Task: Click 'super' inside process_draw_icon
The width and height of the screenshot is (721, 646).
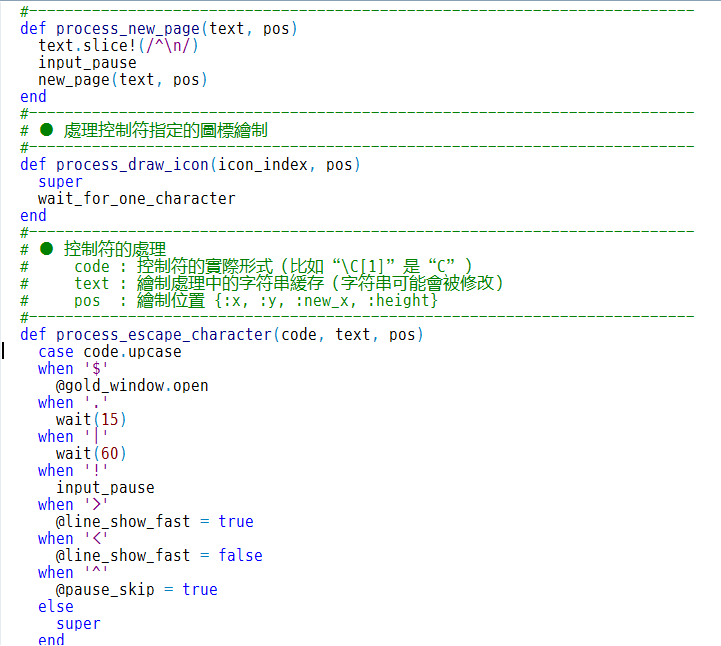Action: [x=60, y=182]
